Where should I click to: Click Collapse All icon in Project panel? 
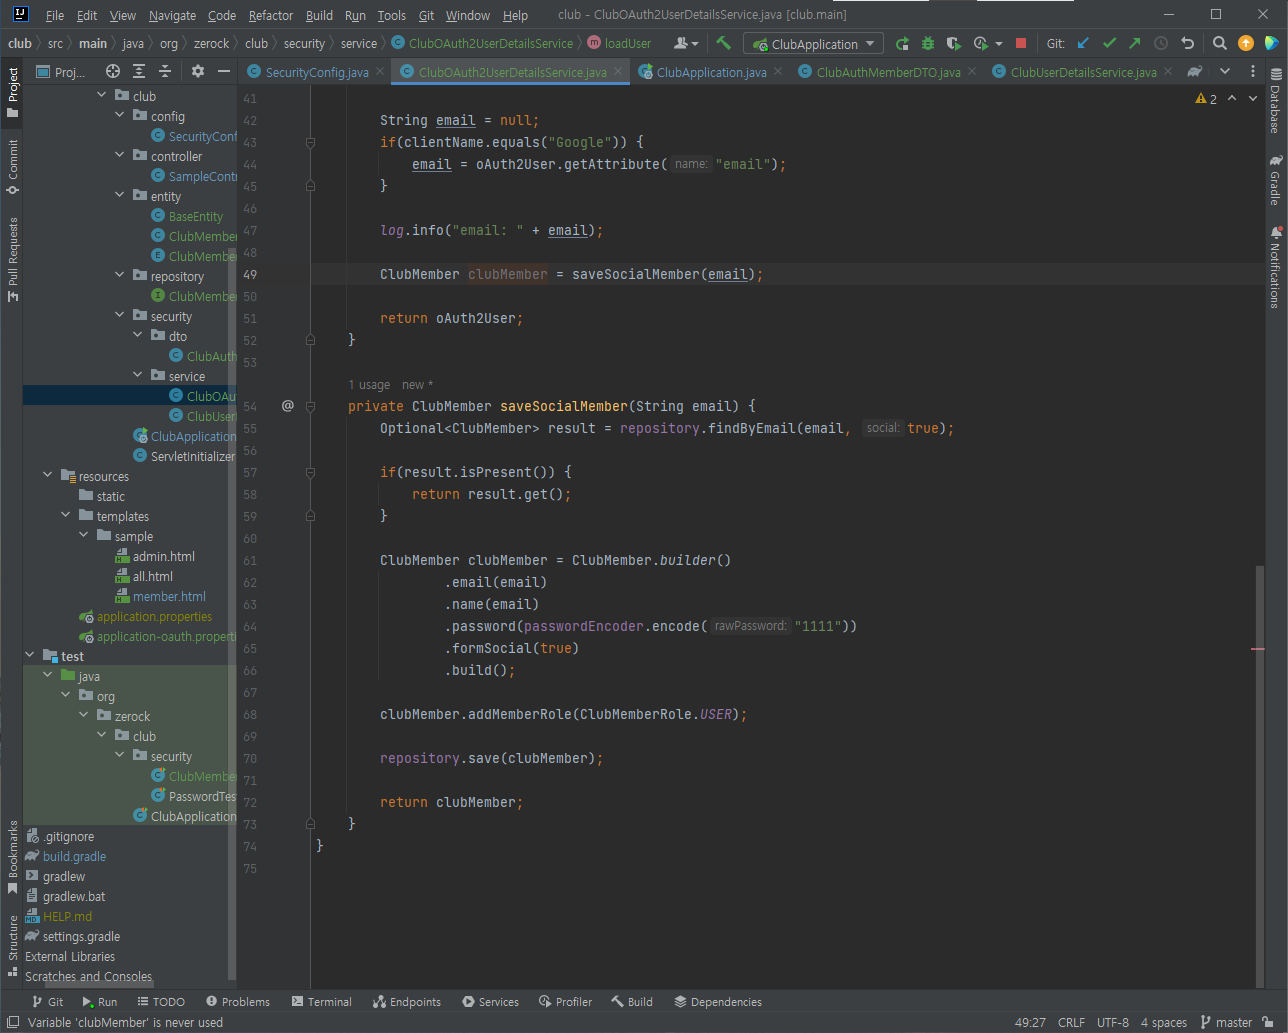coord(165,71)
